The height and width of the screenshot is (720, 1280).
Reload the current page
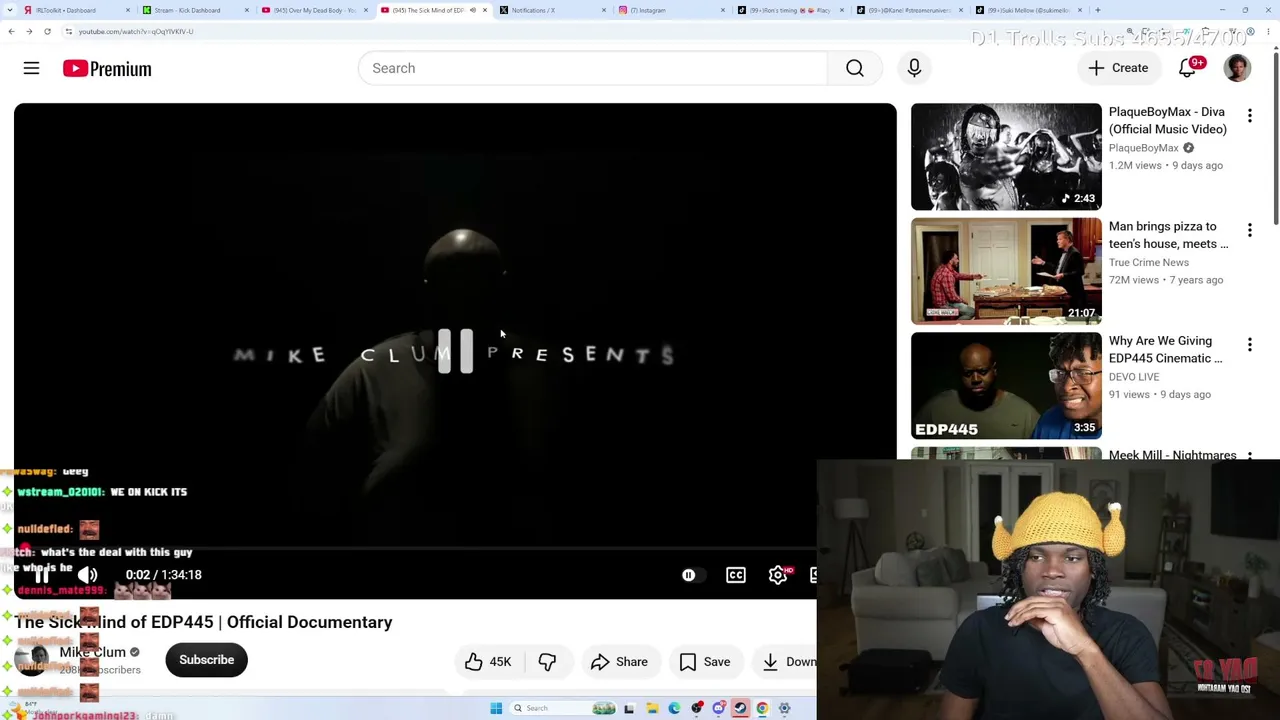47,31
